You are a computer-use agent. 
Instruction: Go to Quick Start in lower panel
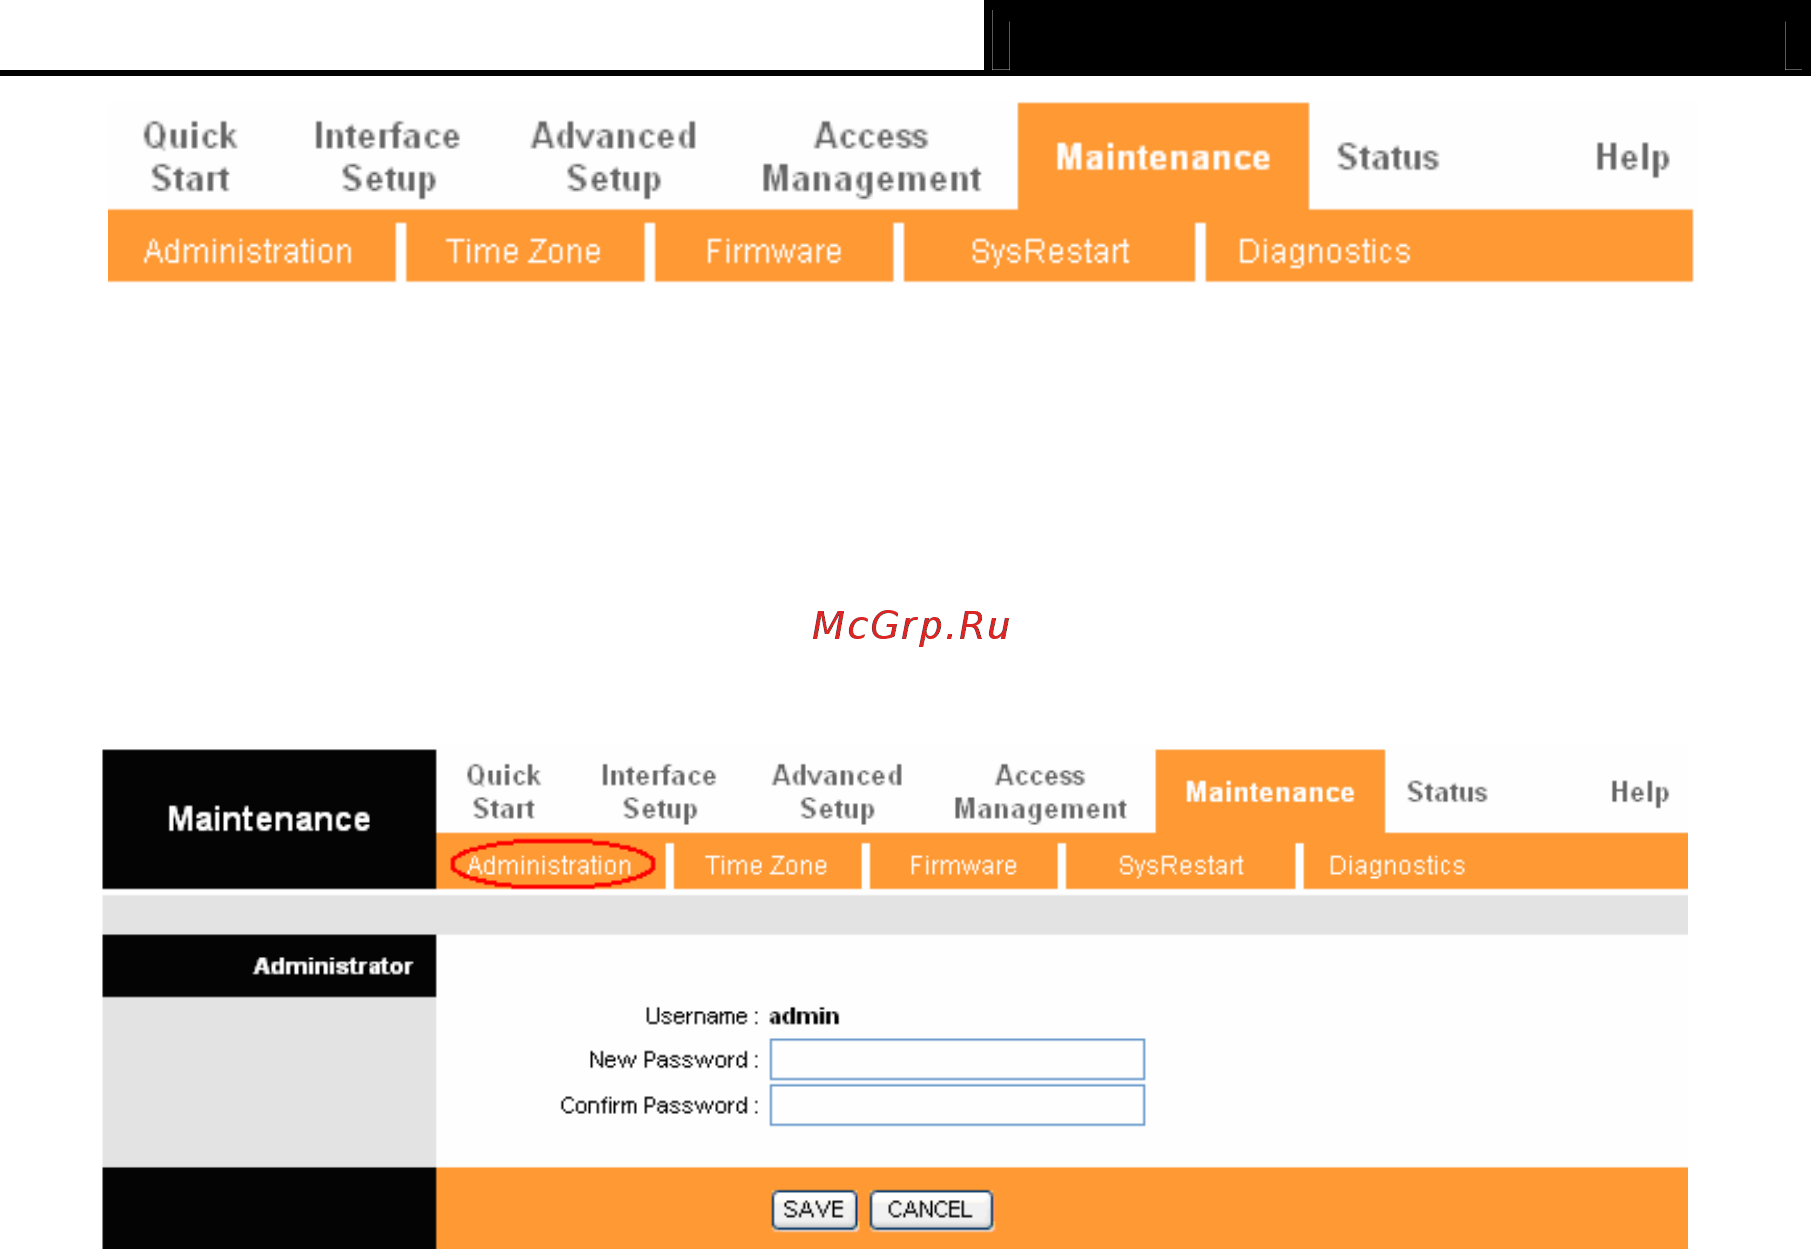click(503, 792)
